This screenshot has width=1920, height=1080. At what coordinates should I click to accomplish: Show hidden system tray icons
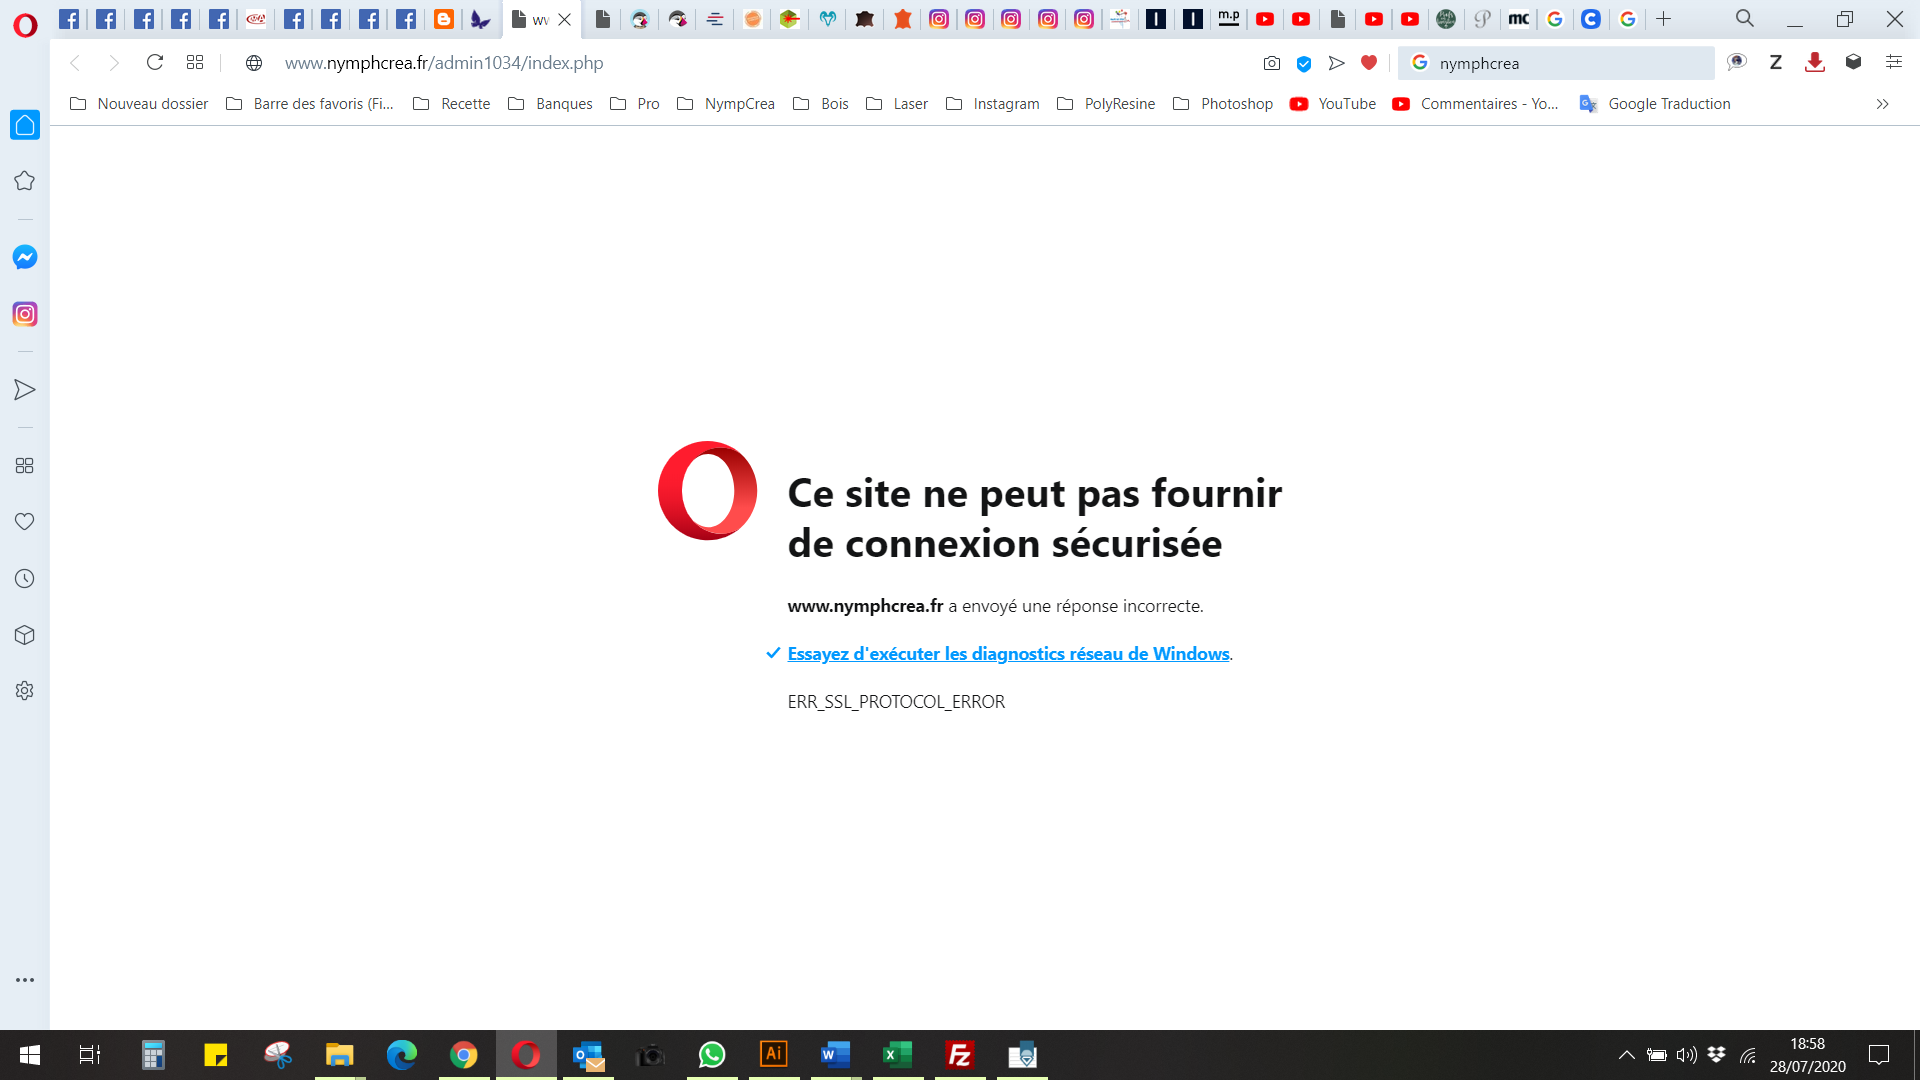click(x=1627, y=1055)
